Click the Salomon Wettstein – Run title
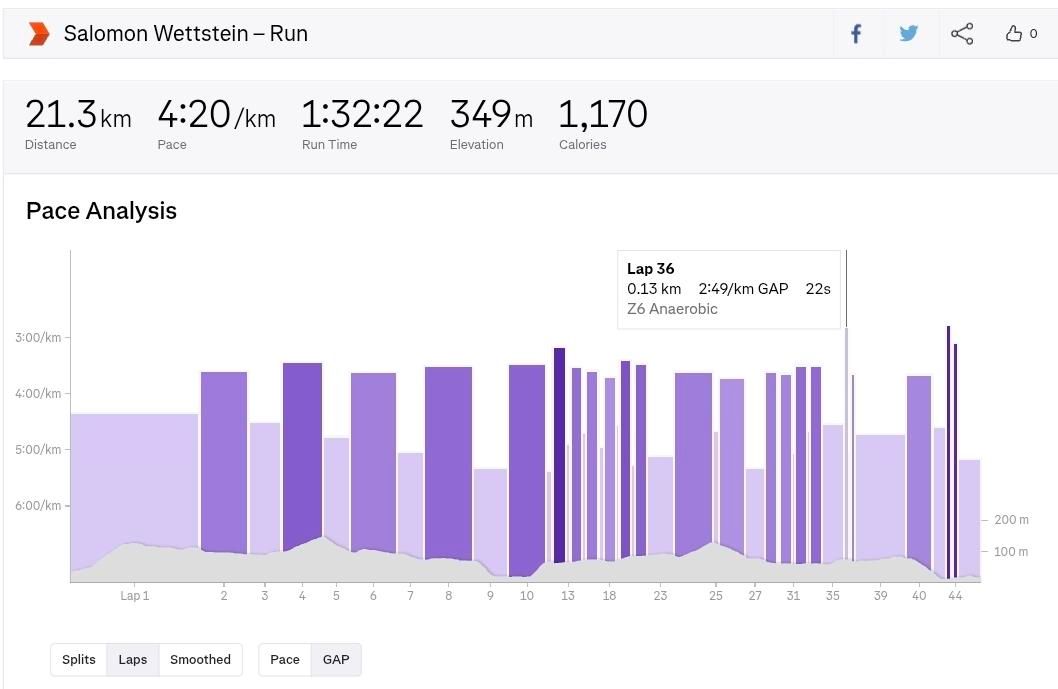Screen dimensions: 1058x689 [x=186, y=34]
